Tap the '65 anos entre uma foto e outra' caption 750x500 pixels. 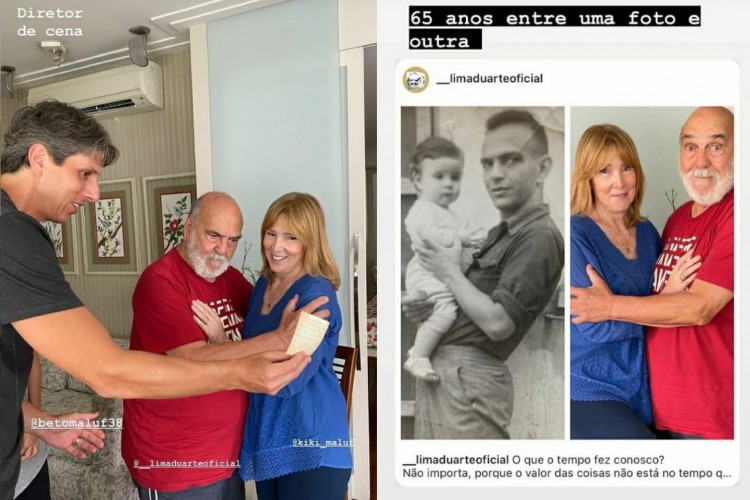(554, 30)
